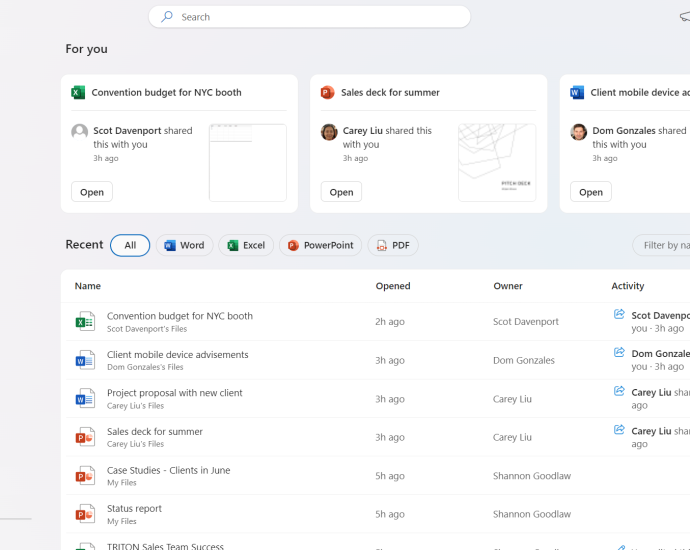Click the Word icon on Client mobile device card
This screenshot has width=690, height=550.
577,92
